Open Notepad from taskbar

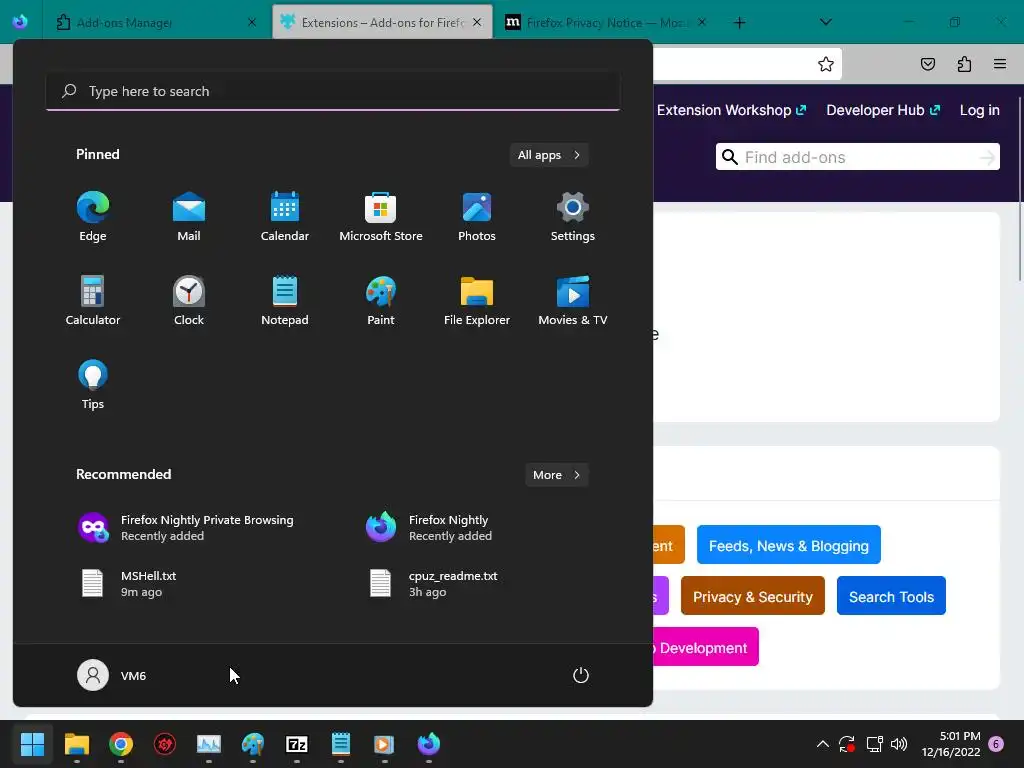coord(341,744)
